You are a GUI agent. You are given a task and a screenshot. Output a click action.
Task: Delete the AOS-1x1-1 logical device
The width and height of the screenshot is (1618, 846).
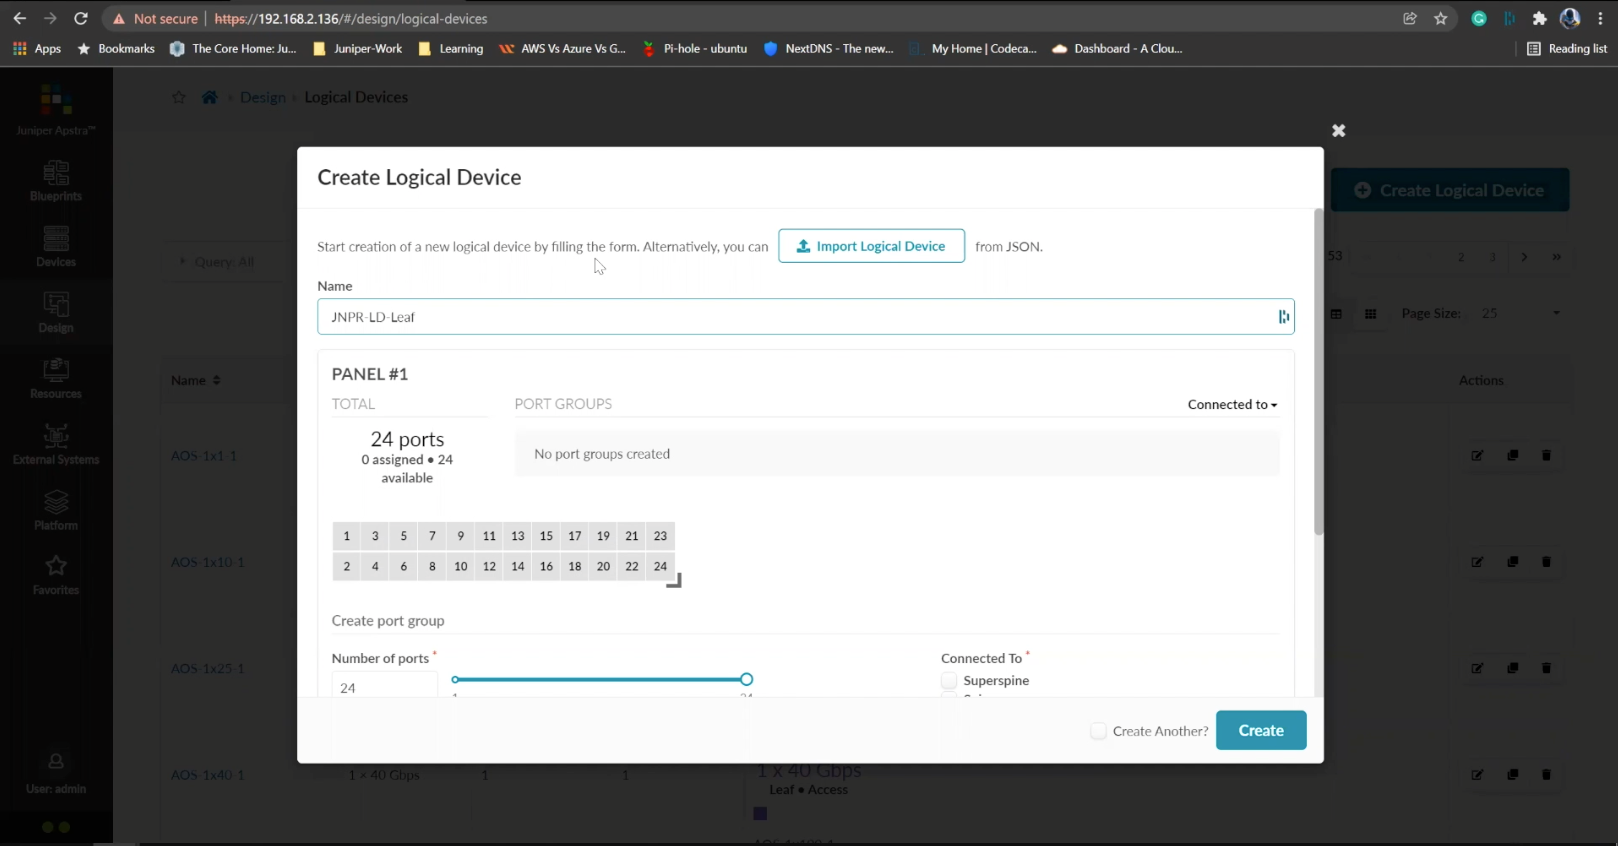point(1546,455)
